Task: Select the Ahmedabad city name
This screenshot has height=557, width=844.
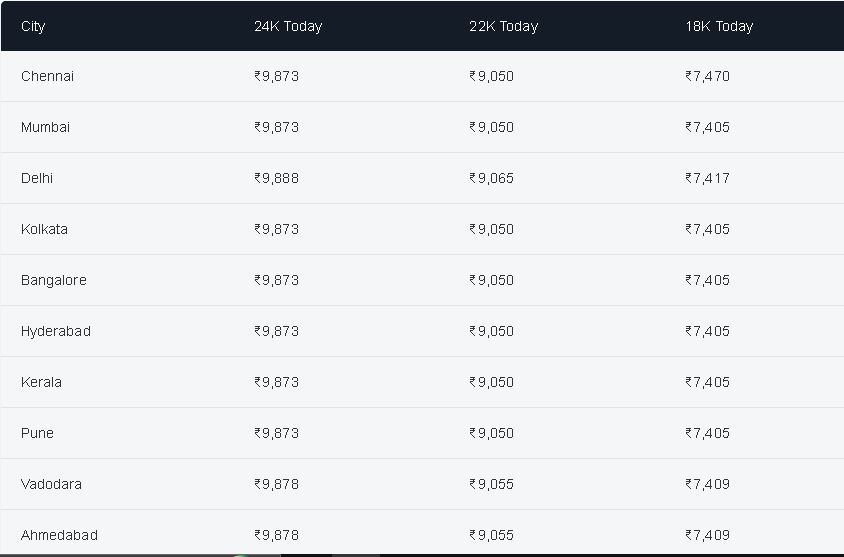Action: (59, 535)
